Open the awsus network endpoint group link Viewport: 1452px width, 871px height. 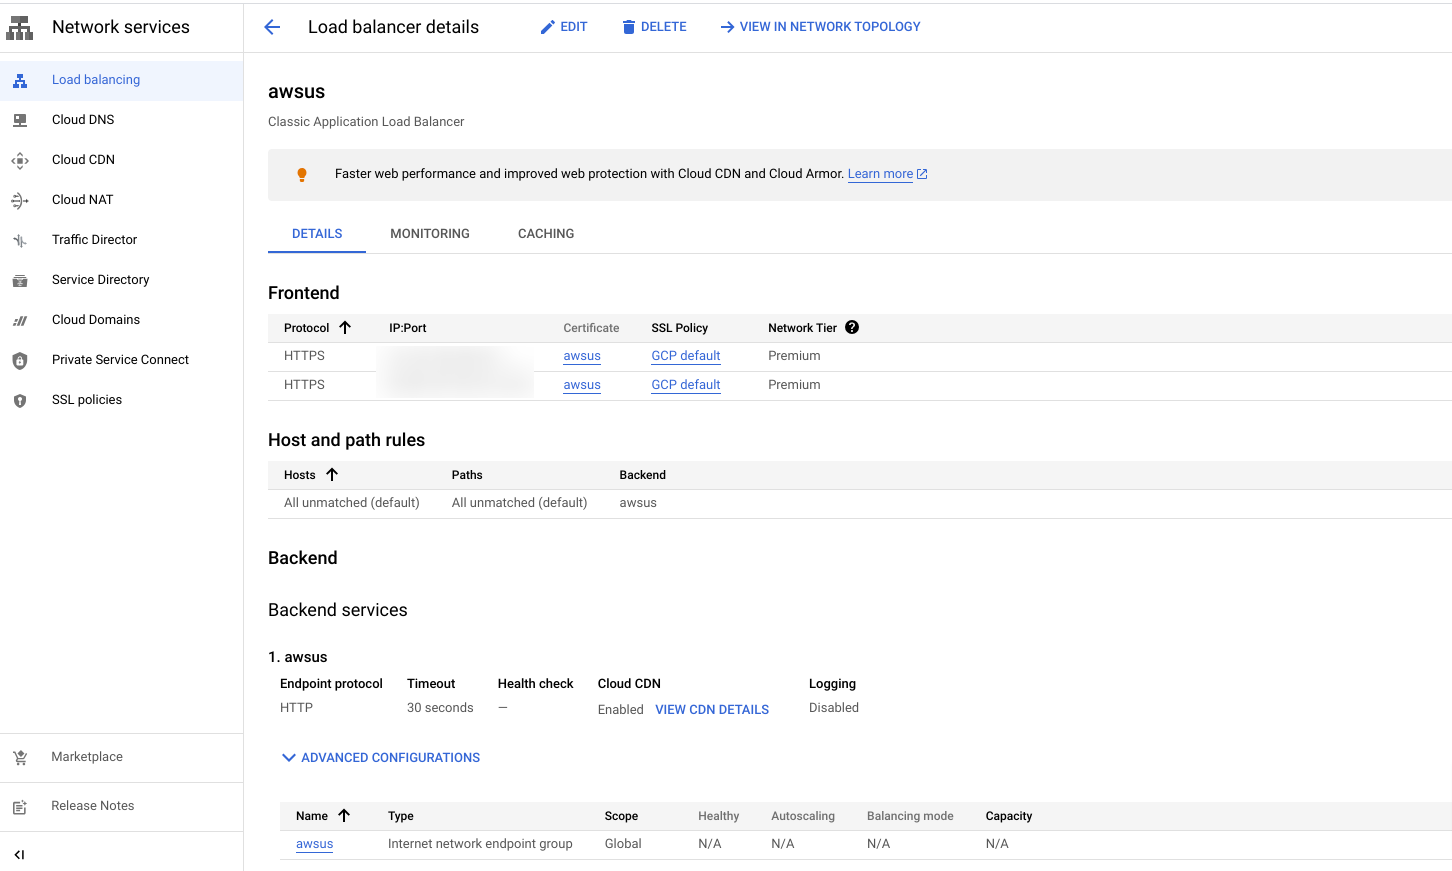tap(314, 844)
